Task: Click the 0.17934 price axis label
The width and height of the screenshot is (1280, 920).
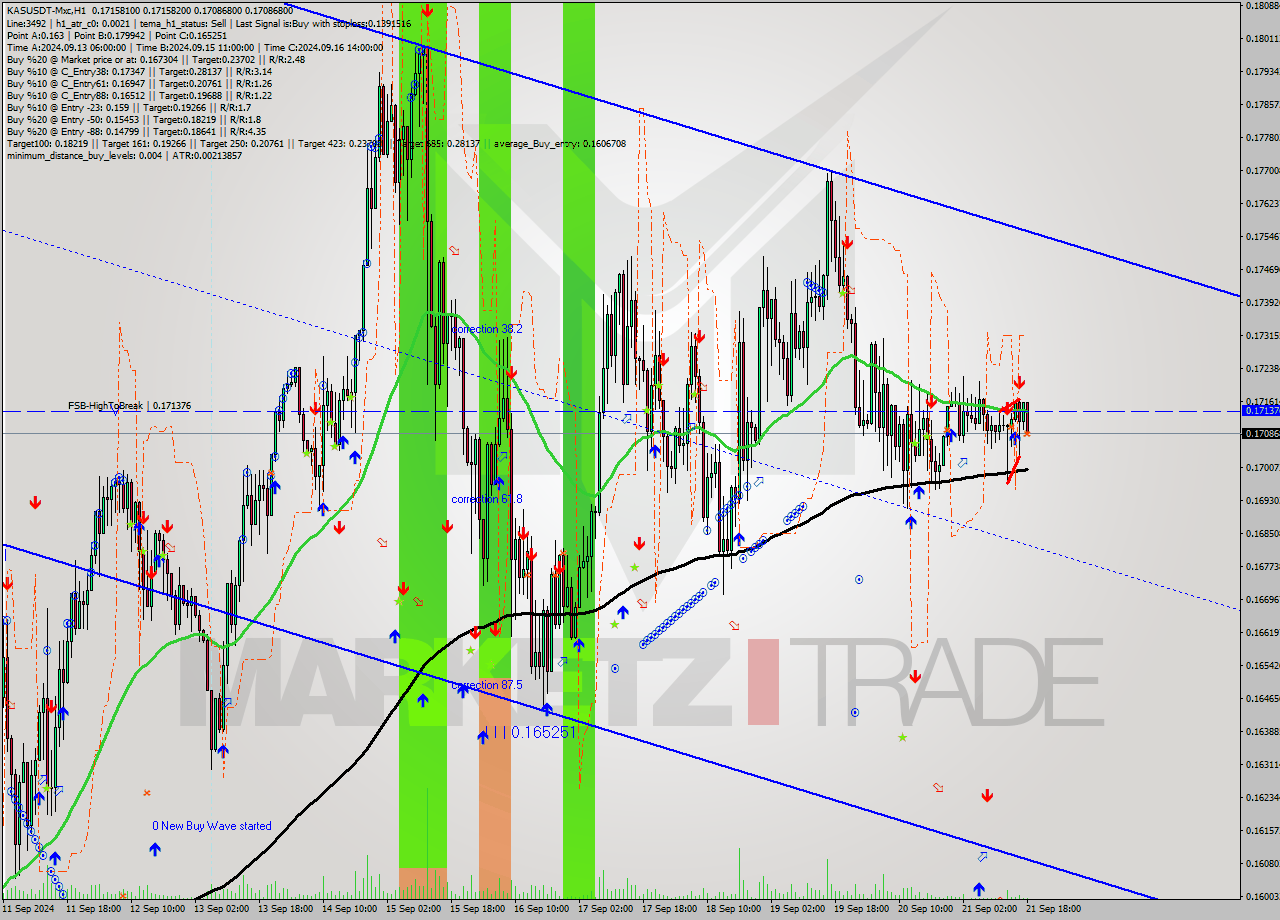Action: 1261,72
